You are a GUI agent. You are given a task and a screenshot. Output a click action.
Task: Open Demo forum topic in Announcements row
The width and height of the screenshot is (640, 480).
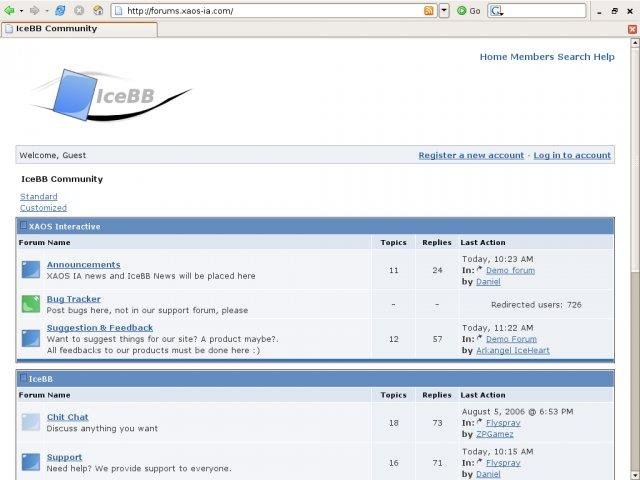pyautogui.click(x=510, y=270)
